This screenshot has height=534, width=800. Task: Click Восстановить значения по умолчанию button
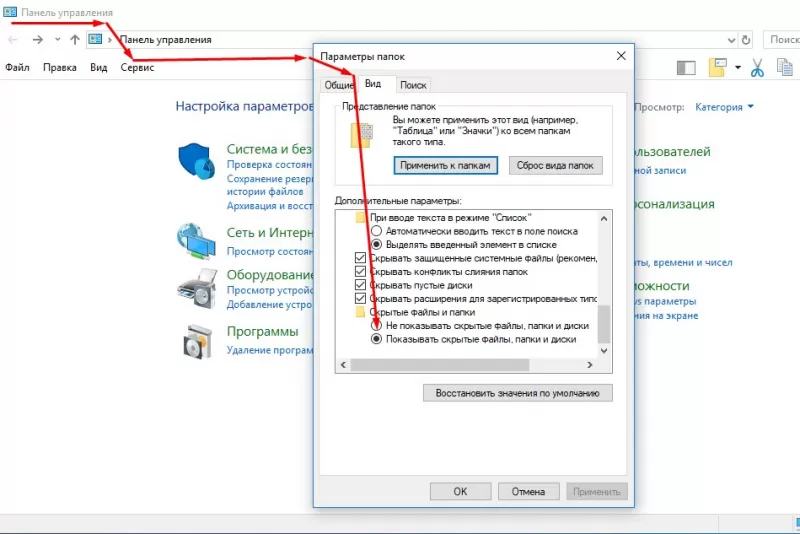(517, 393)
